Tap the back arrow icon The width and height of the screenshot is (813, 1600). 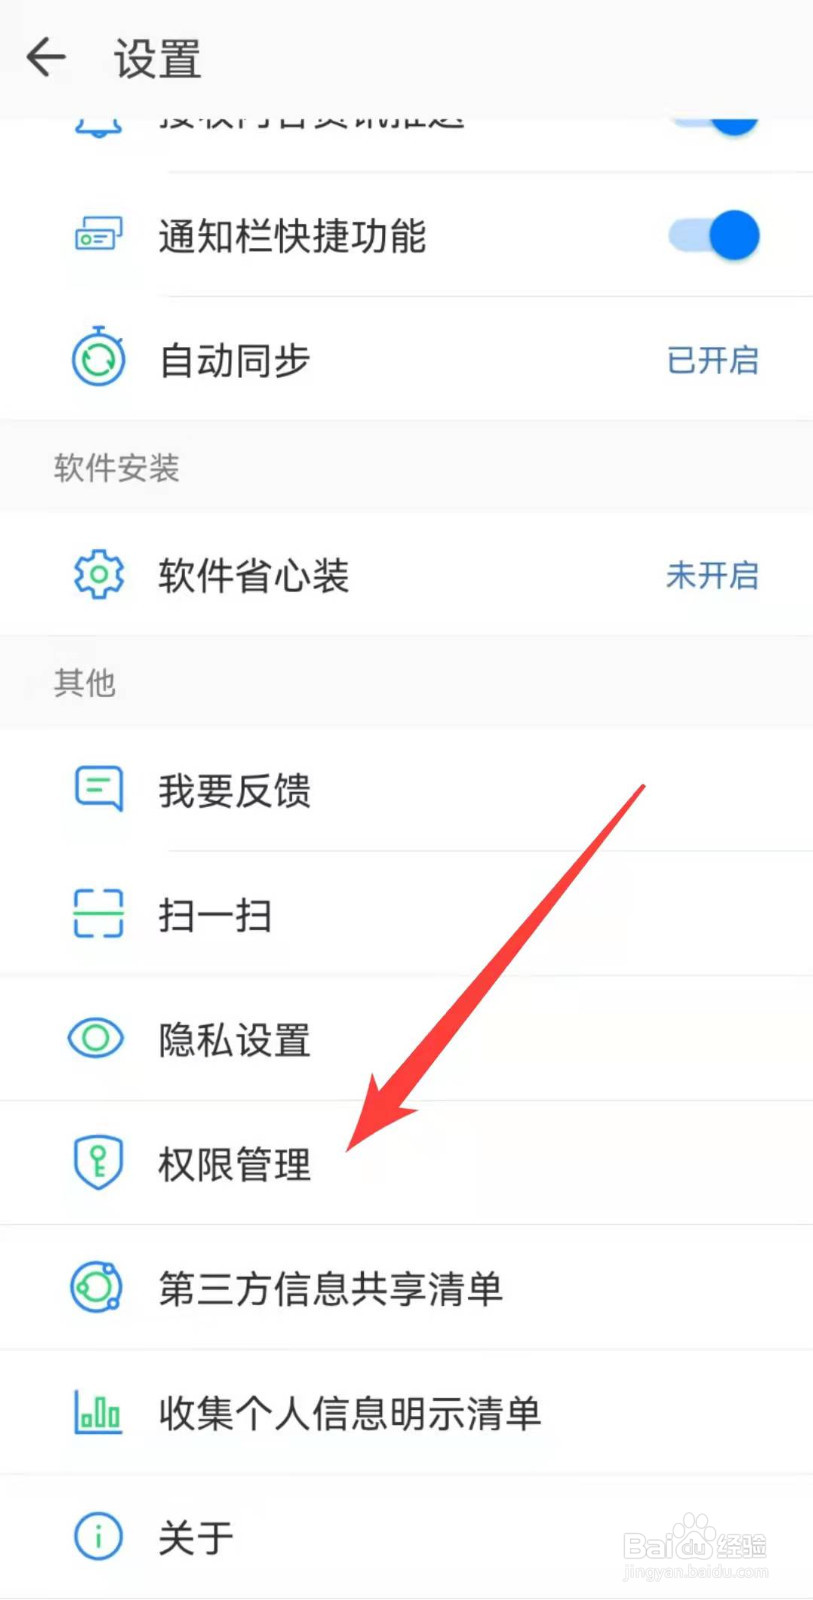46,57
